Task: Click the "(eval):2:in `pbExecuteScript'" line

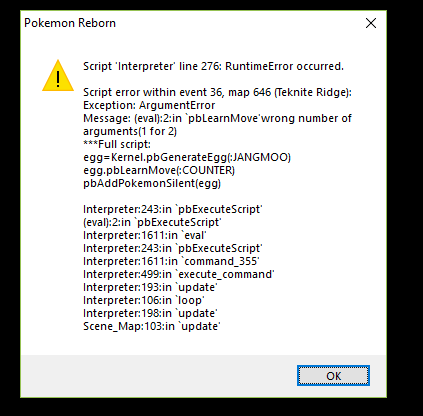Action: tap(152, 222)
